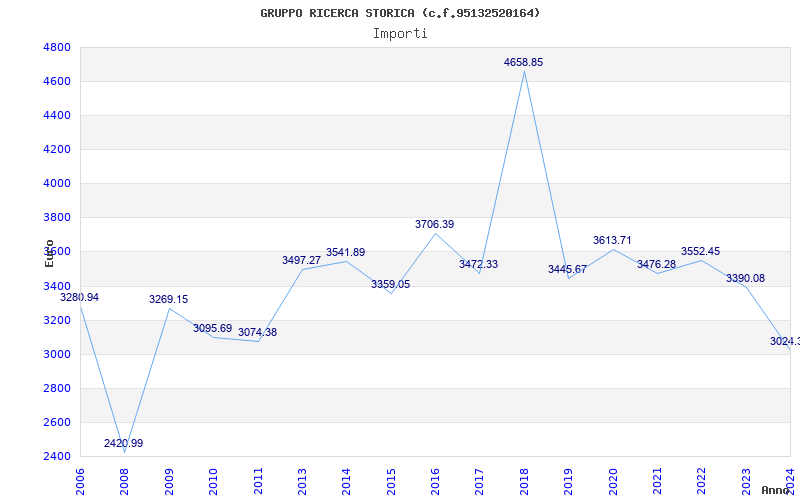Click the x-axis year 2022
The image size is (800, 500).
701,481
